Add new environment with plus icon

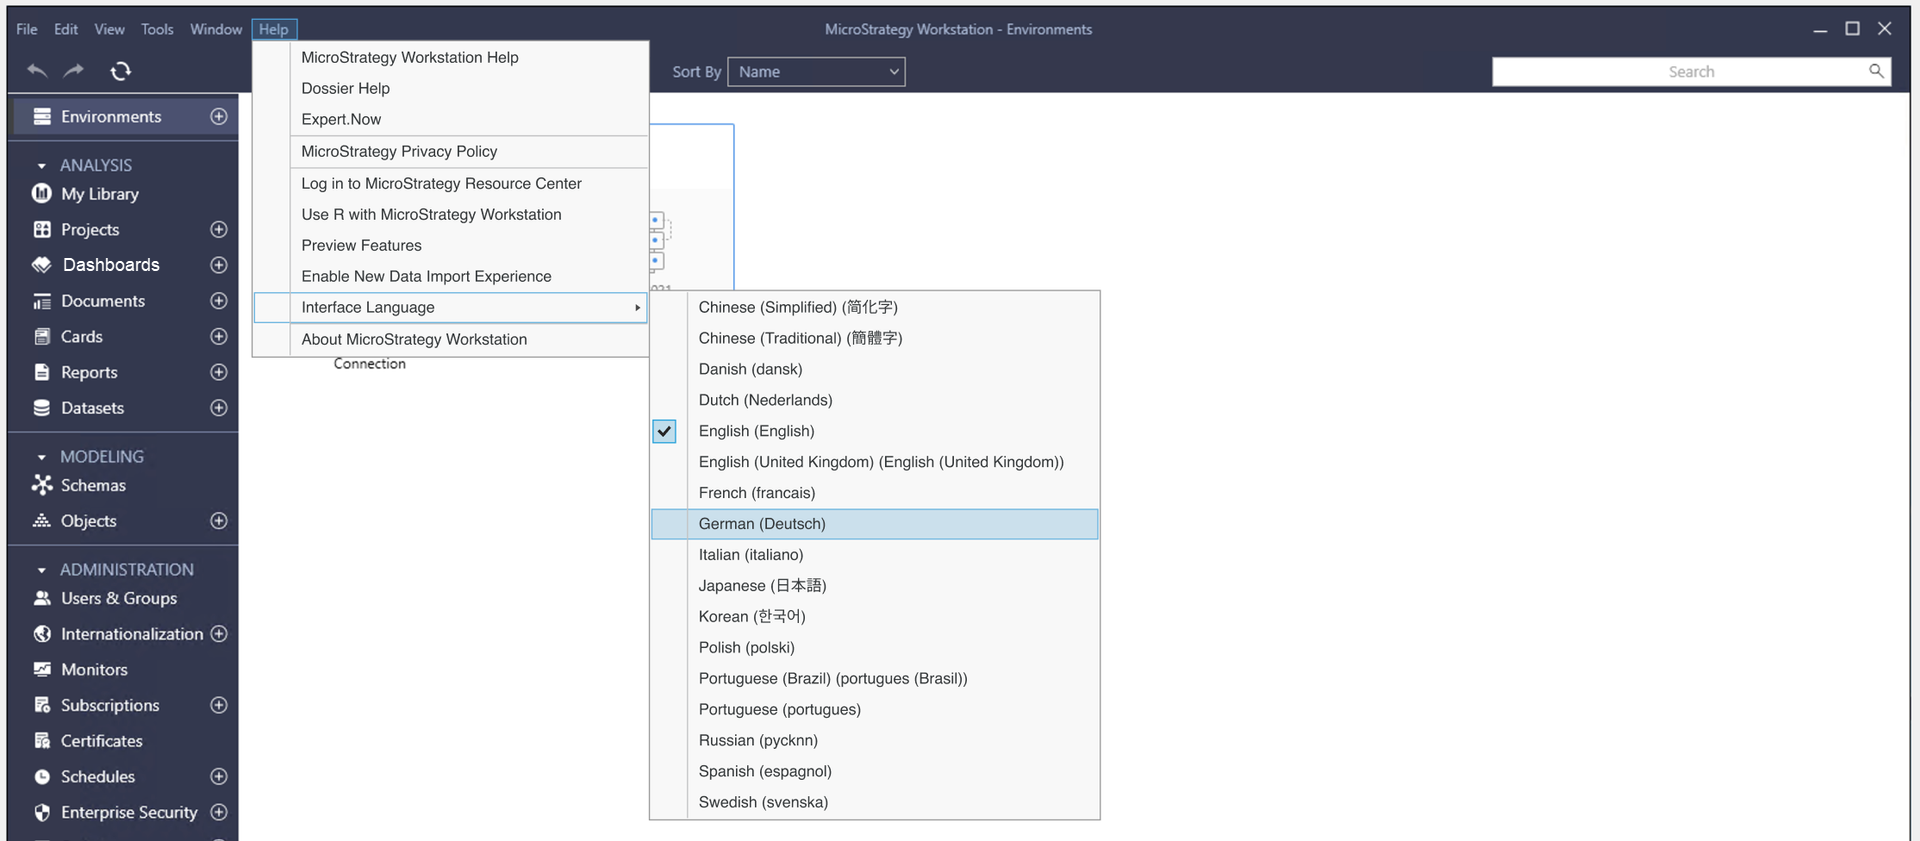[x=219, y=117]
